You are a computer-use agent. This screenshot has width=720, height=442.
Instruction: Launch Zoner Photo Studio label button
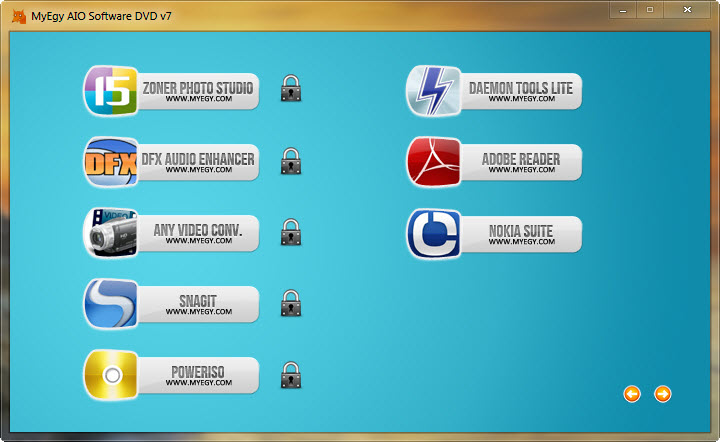[198, 91]
